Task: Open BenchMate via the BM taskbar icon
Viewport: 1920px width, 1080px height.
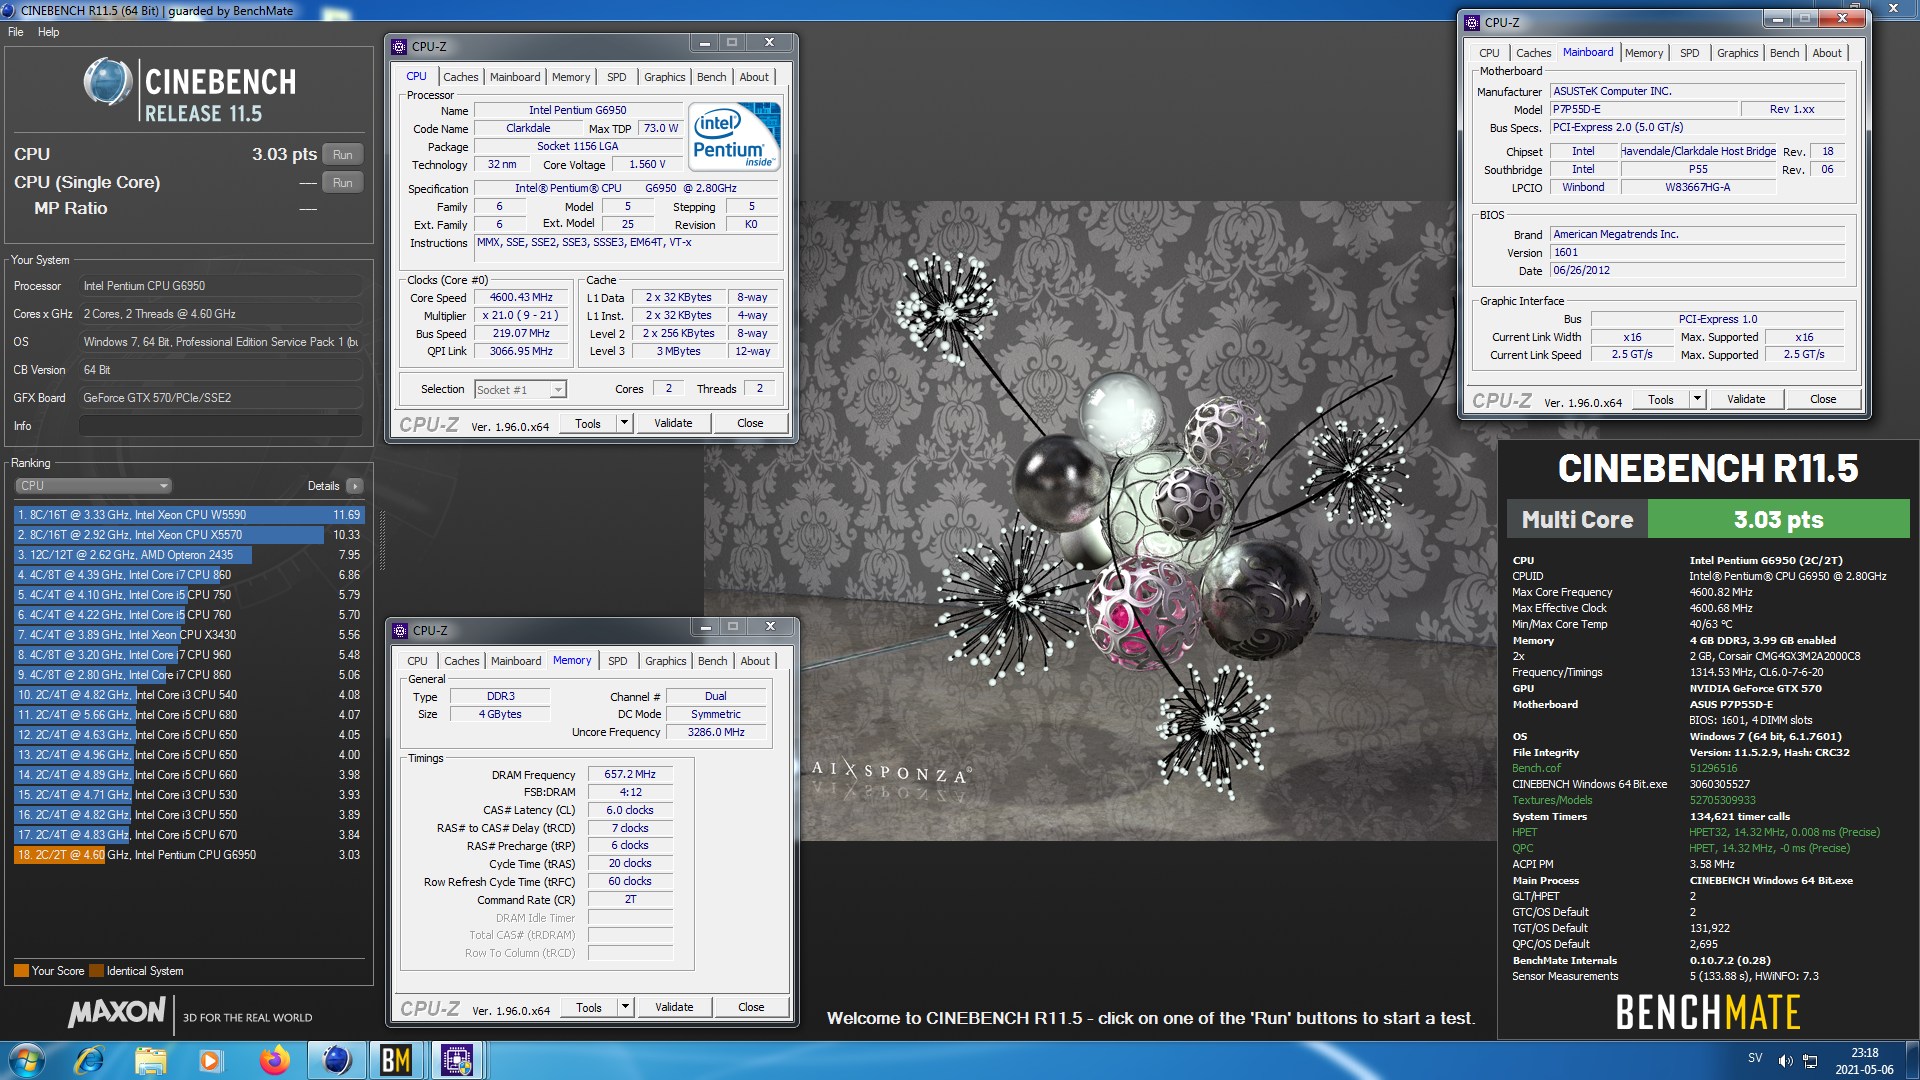Action: (x=396, y=1060)
